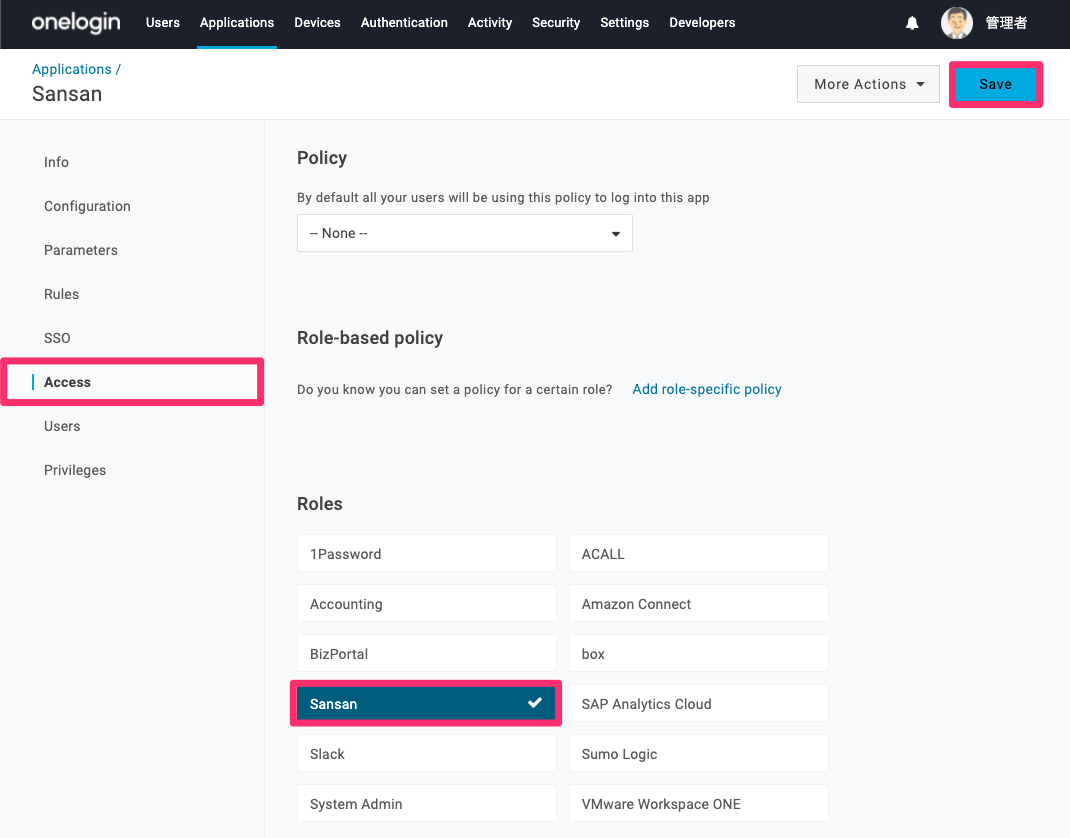Toggle the box role
1070x838 pixels.
[x=699, y=653]
